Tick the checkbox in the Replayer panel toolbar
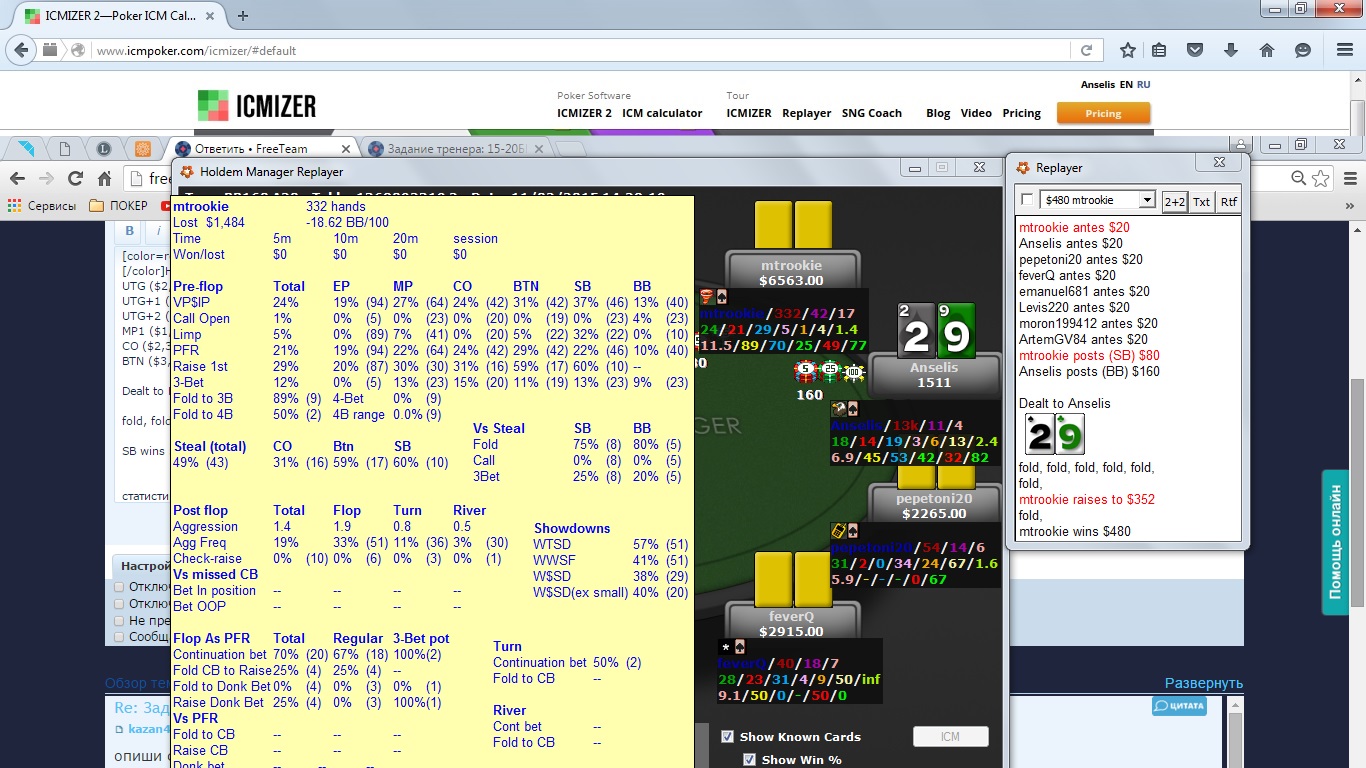 (1027, 200)
